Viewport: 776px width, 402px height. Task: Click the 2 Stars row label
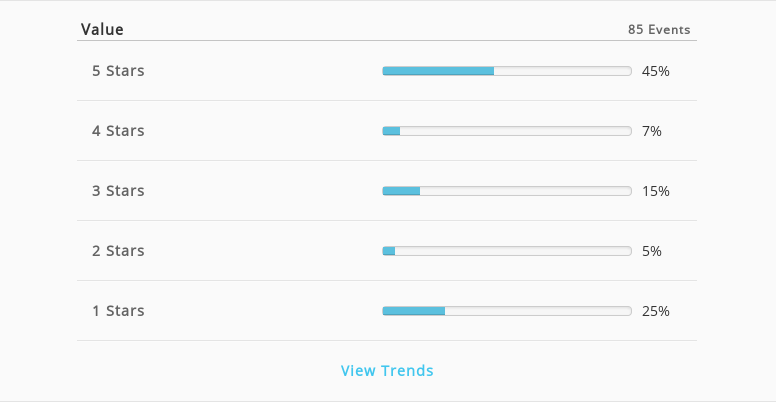(118, 251)
